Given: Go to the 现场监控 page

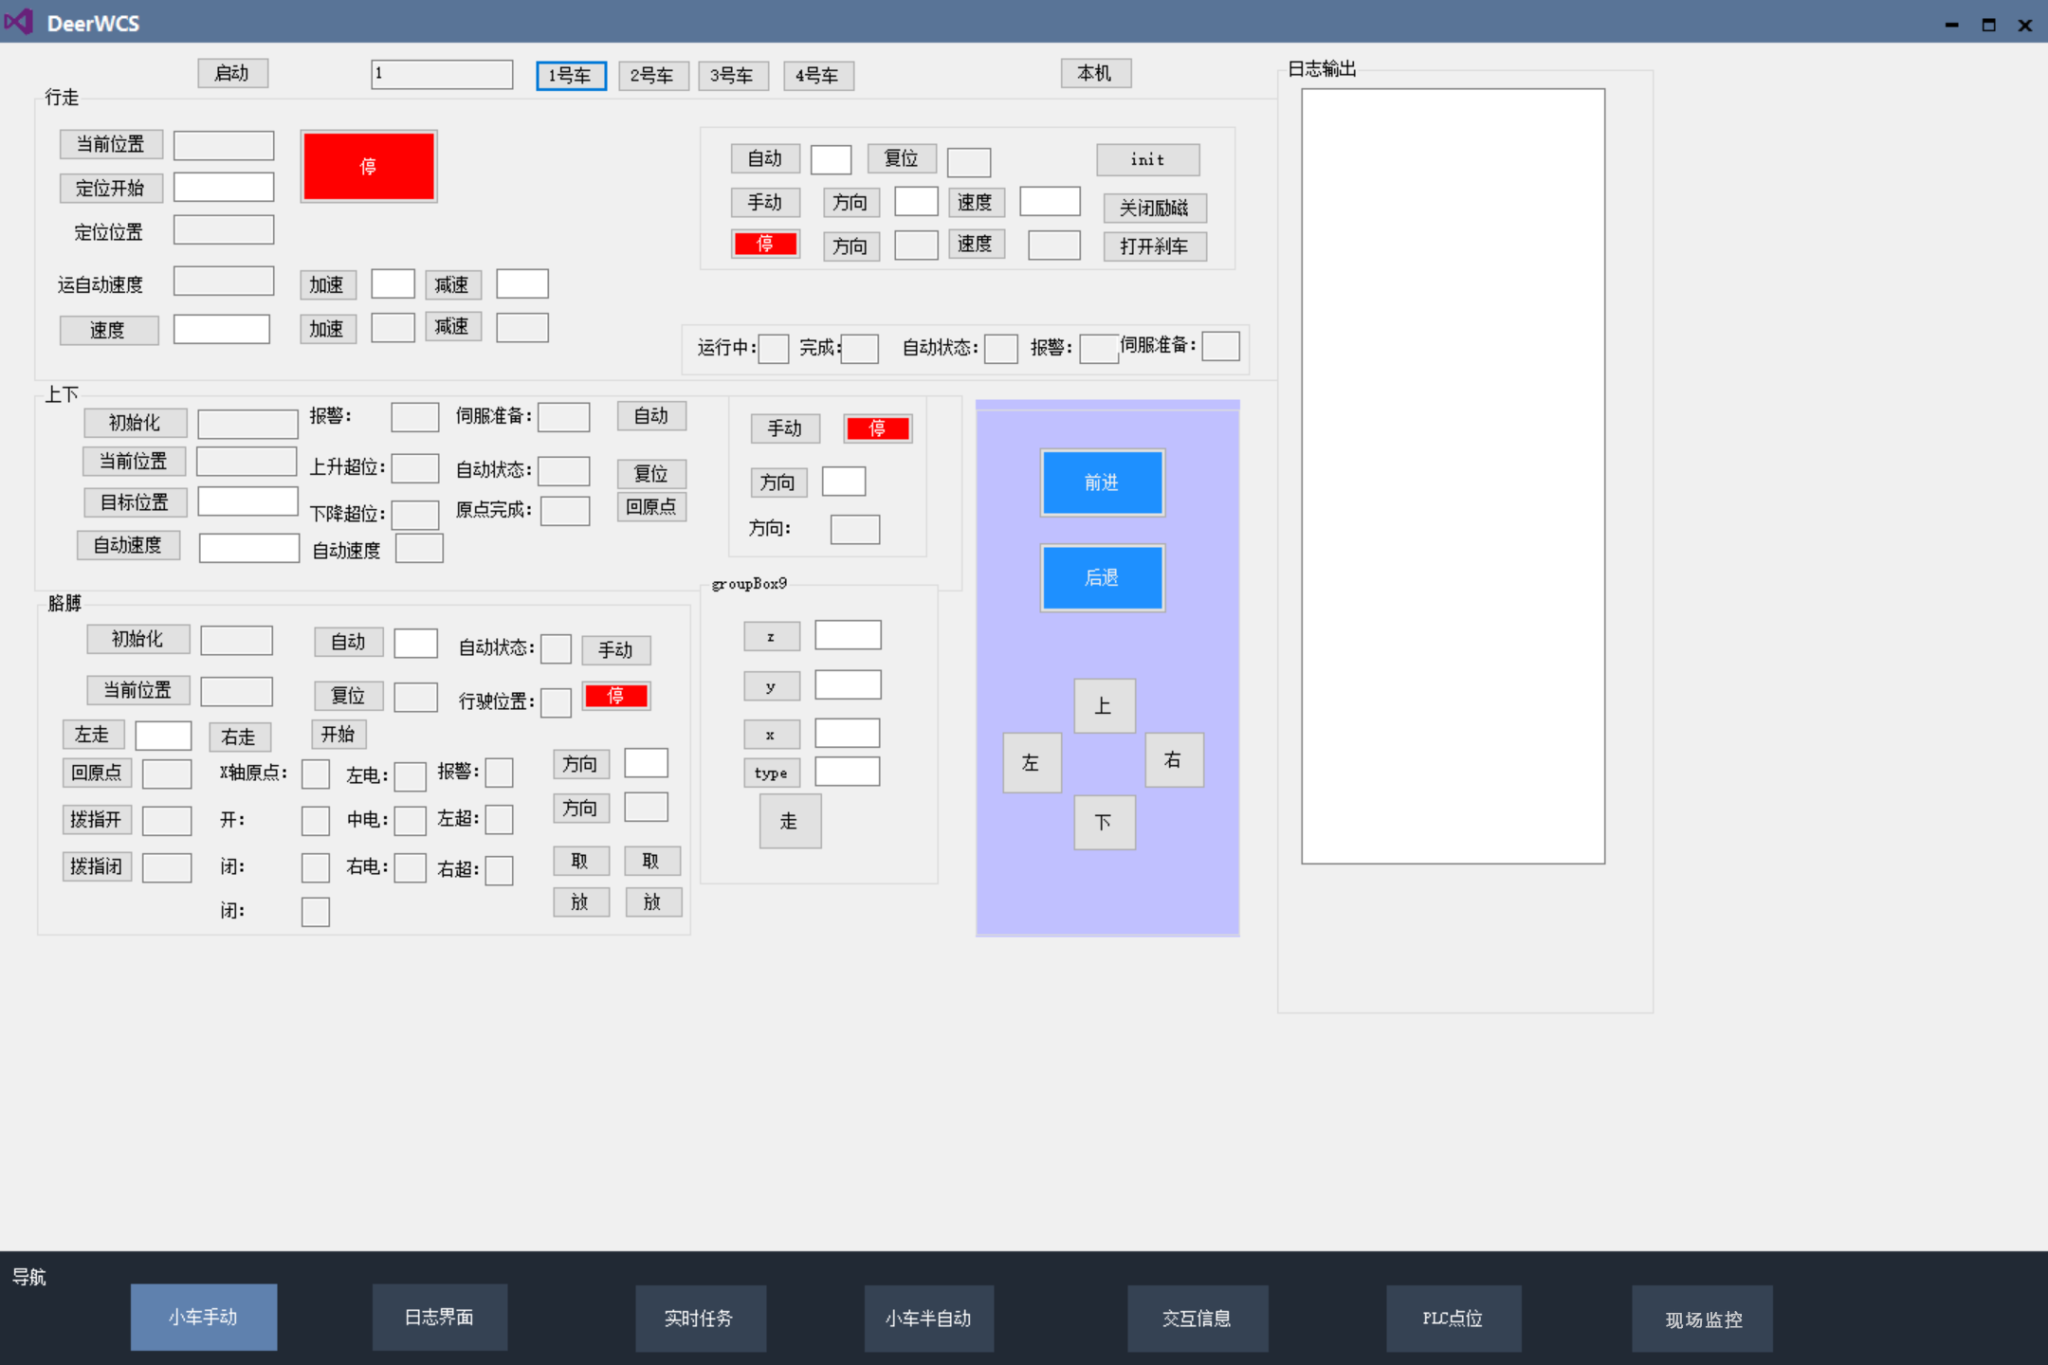Looking at the screenshot, I should coord(1702,1319).
